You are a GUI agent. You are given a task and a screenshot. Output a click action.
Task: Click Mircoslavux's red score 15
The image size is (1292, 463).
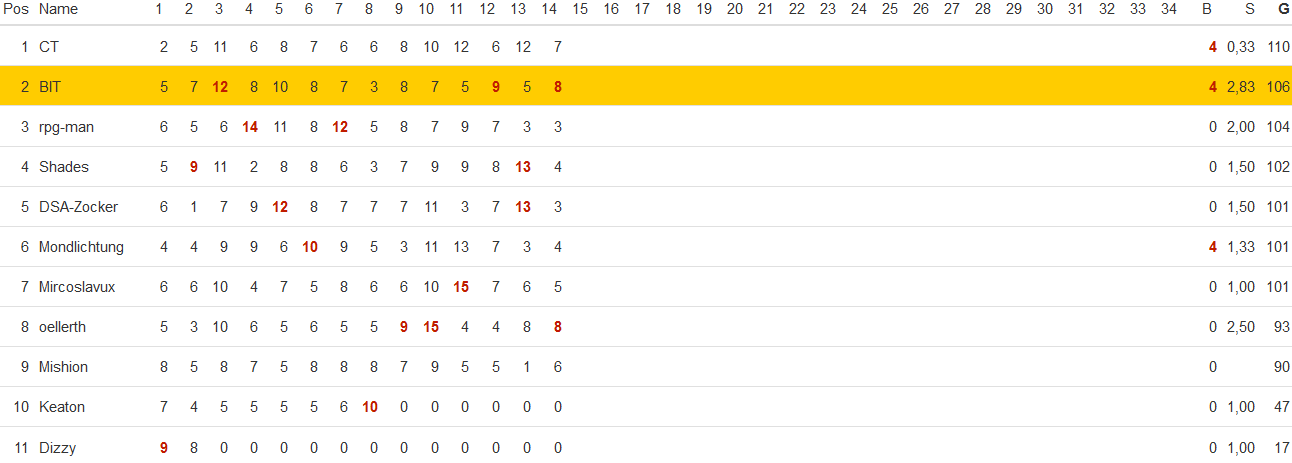click(461, 287)
